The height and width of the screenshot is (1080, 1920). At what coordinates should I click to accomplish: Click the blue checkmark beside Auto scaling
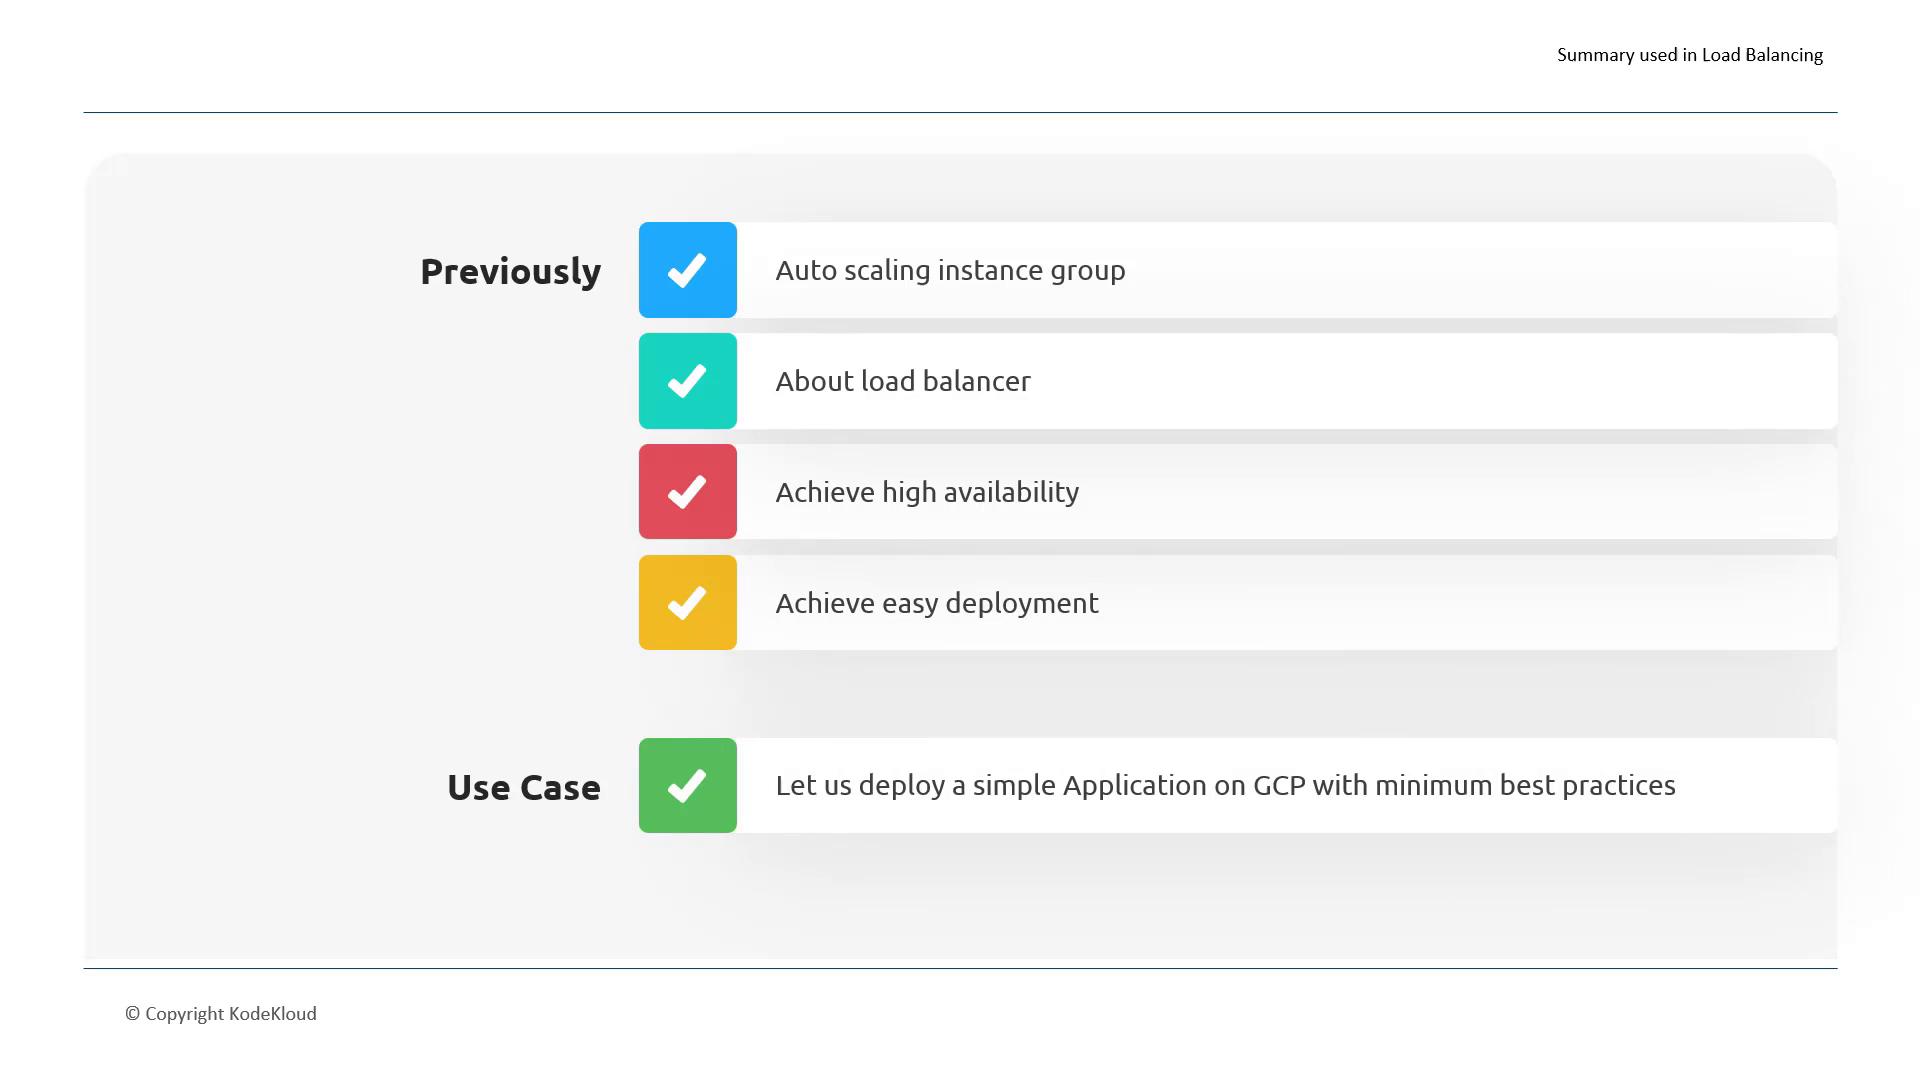[687, 270]
